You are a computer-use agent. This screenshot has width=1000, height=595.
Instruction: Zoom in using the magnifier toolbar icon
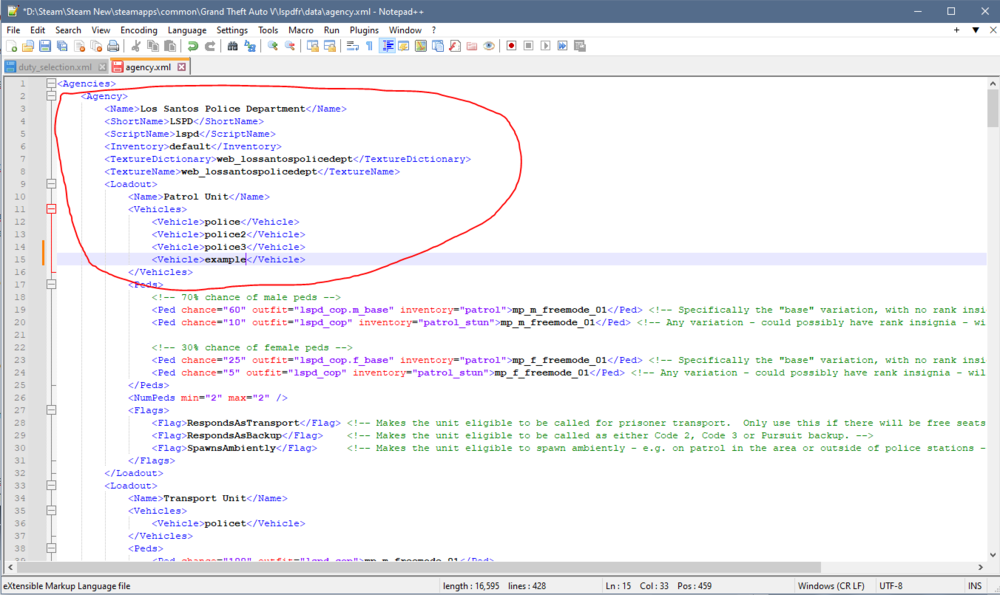pos(273,45)
